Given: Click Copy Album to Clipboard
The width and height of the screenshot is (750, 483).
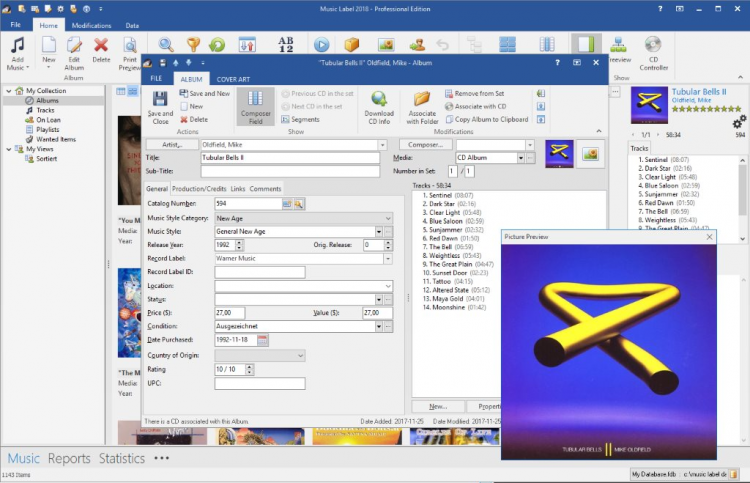Looking at the screenshot, I should click(x=487, y=120).
